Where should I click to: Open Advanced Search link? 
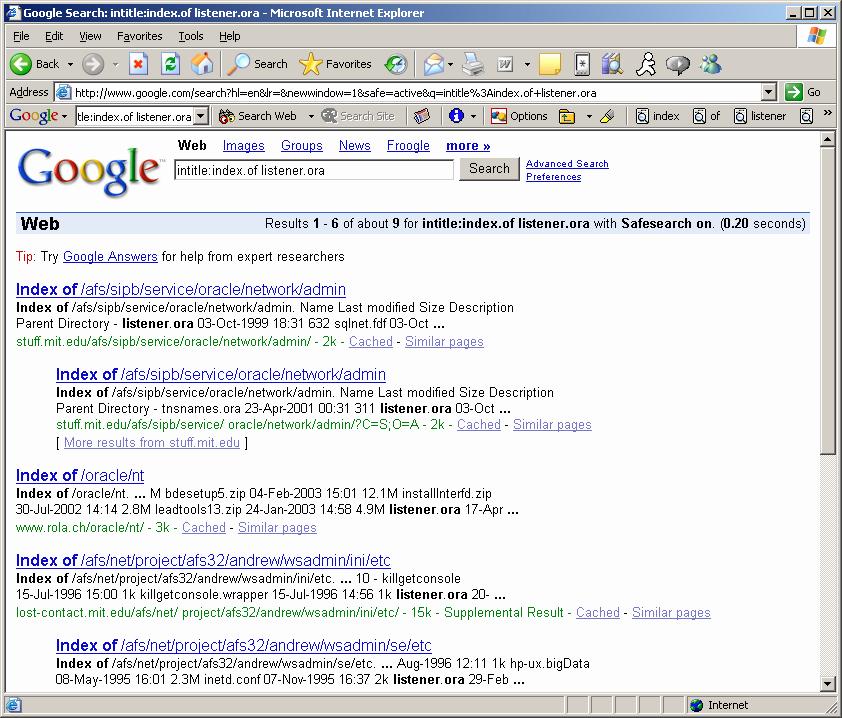(x=567, y=163)
